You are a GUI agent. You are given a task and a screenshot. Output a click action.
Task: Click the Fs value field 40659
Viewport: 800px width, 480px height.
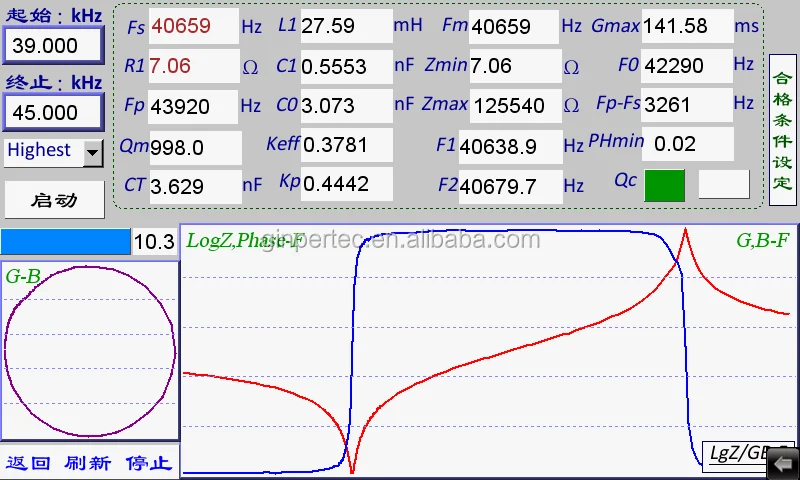pyautogui.click(x=193, y=27)
